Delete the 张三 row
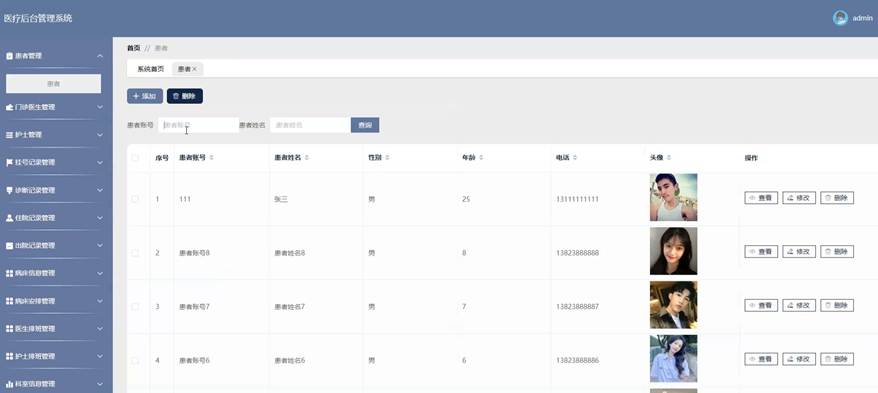Image resolution: width=878 pixels, height=393 pixels. pos(837,198)
